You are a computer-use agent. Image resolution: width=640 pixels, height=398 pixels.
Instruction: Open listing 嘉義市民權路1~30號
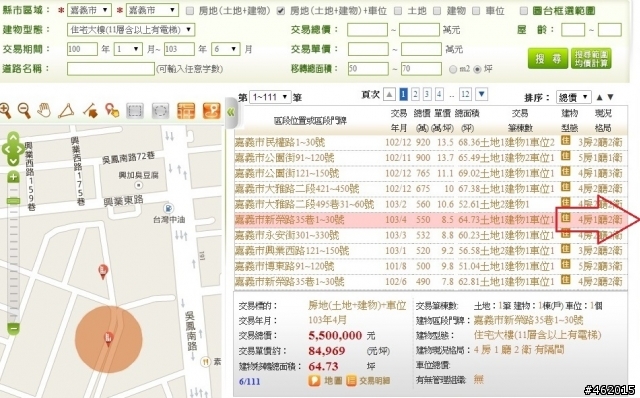pyautogui.click(x=280, y=142)
